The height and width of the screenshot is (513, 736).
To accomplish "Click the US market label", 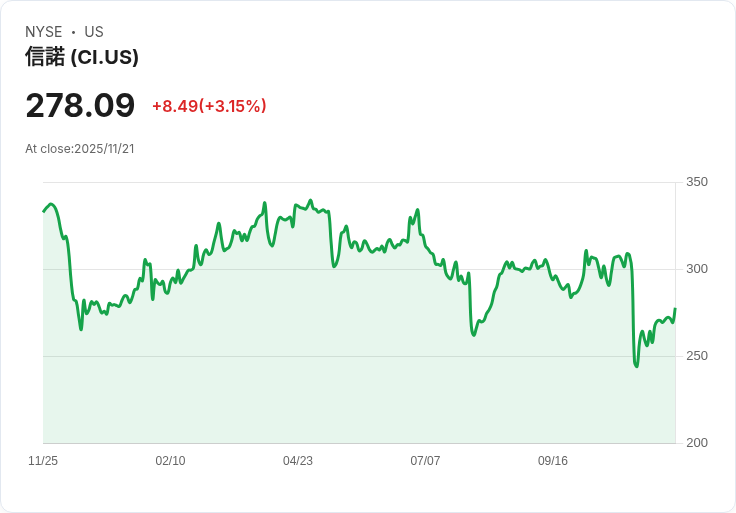I will click(x=94, y=32).
